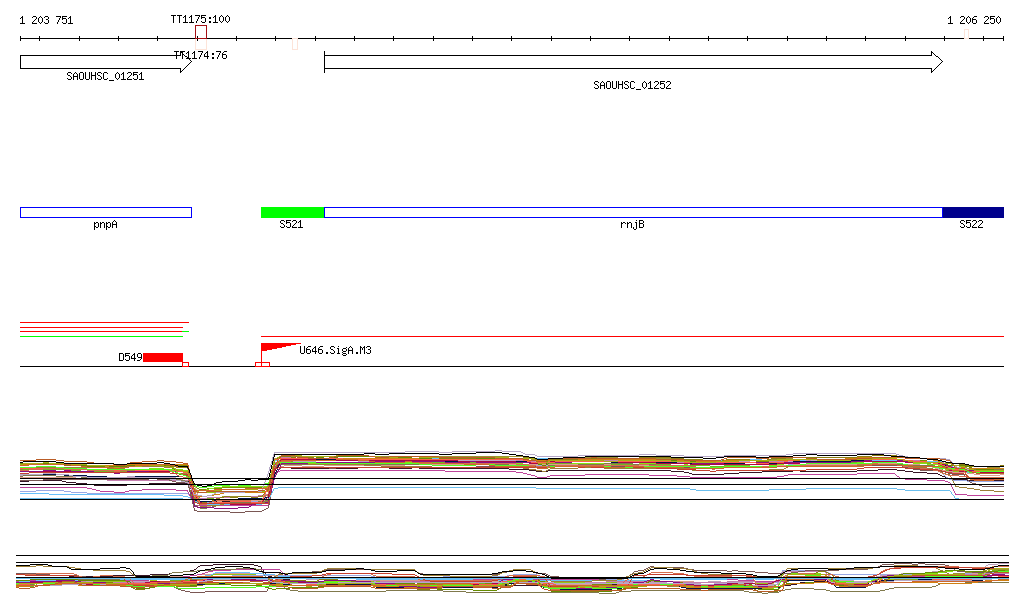The height and width of the screenshot is (611, 1024).
Task: Click the small red square right of D549
Action: (186, 365)
